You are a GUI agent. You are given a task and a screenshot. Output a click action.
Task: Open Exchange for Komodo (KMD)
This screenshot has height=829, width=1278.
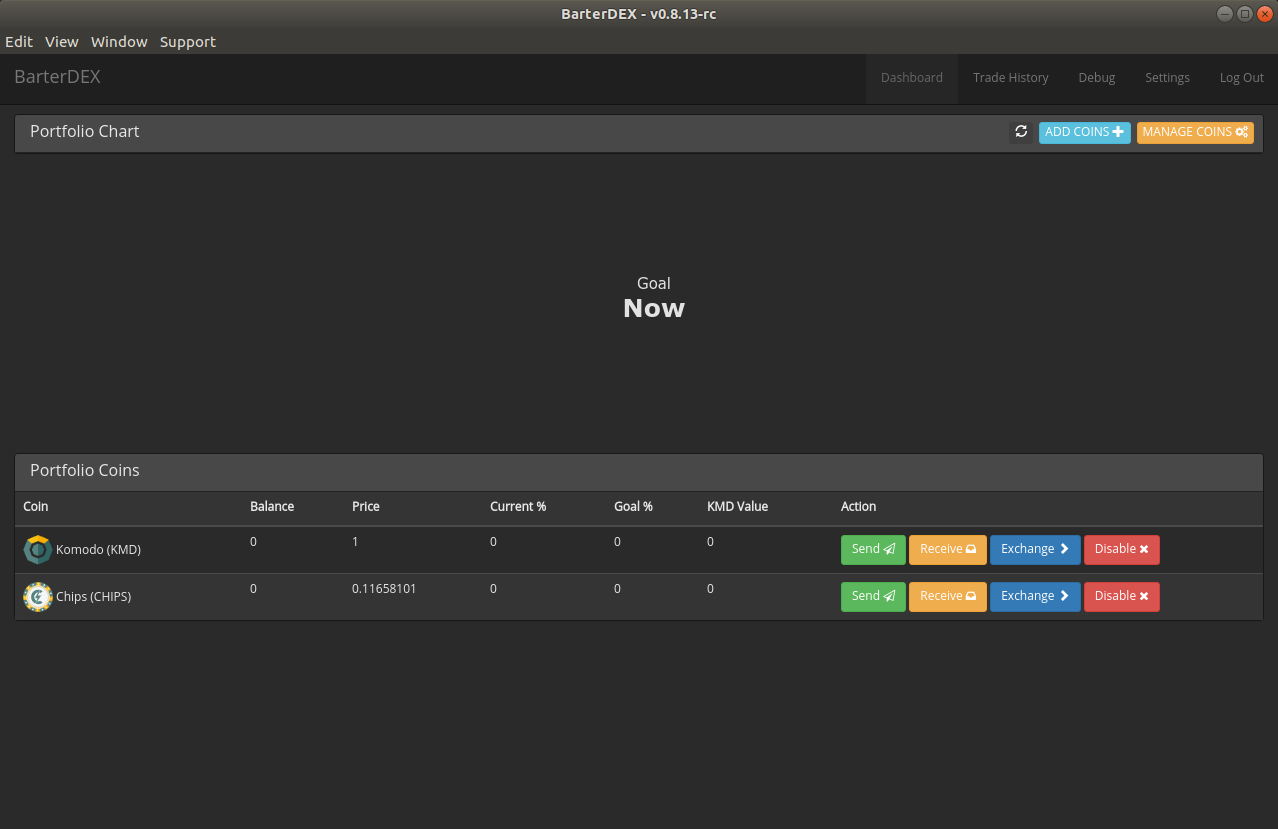coord(1035,549)
